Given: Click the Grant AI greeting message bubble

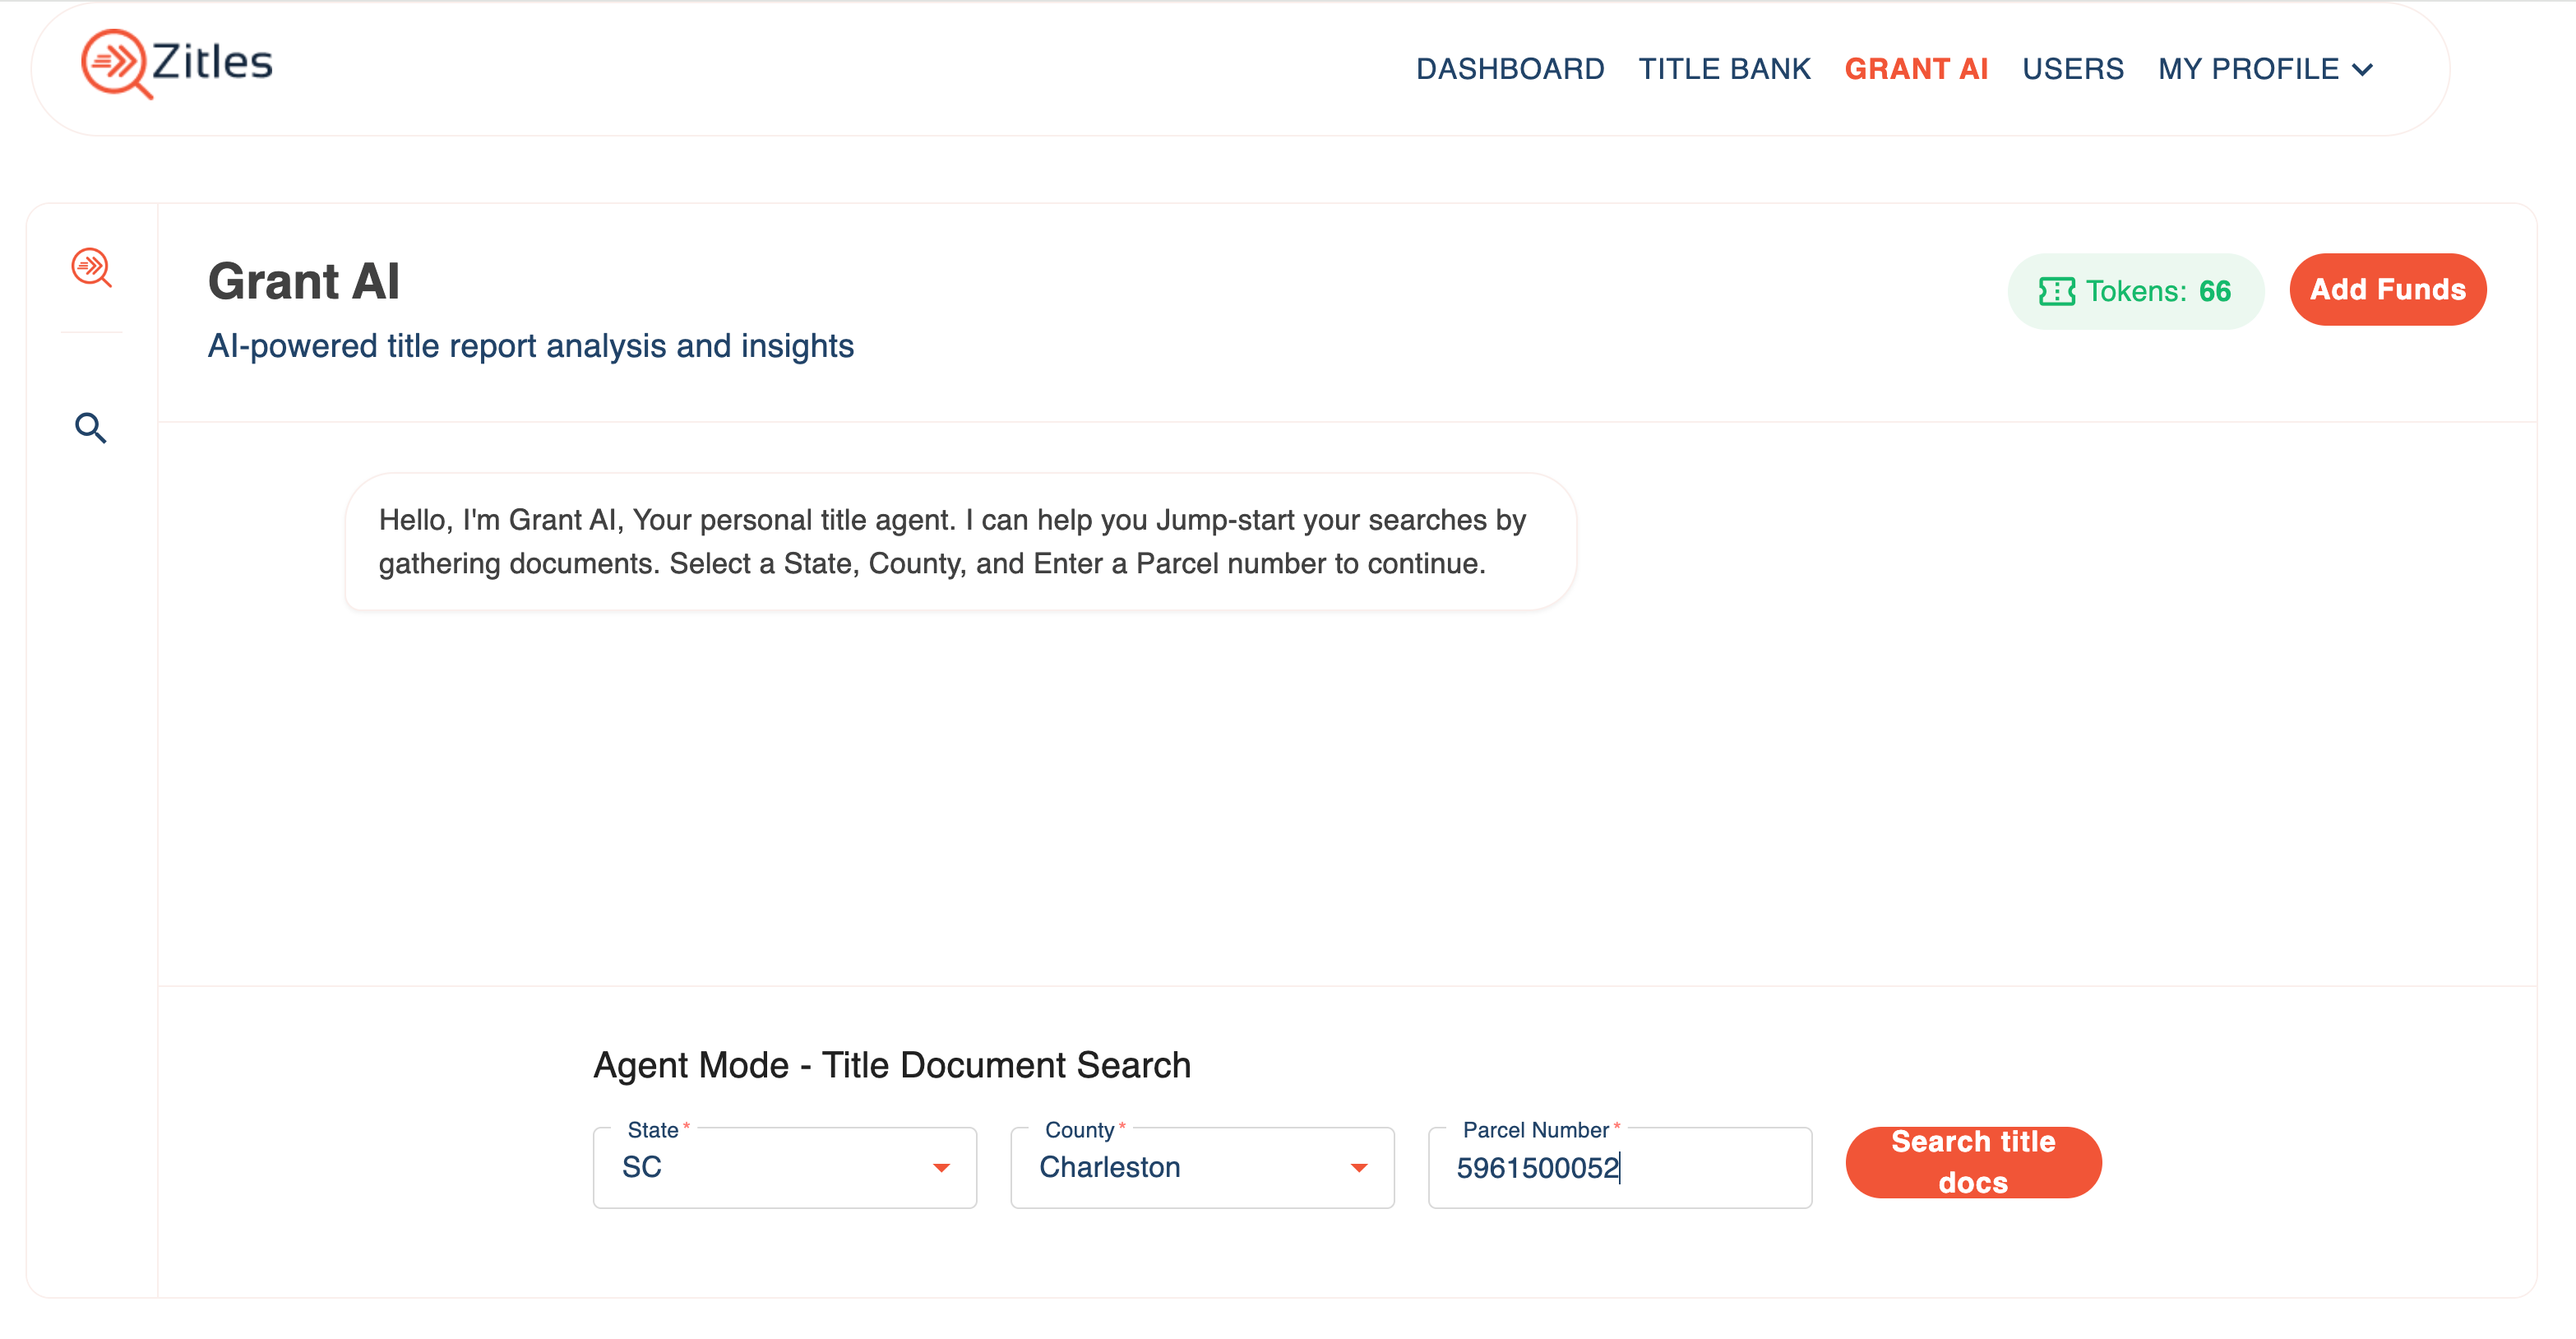Looking at the screenshot, I should 960,541.
